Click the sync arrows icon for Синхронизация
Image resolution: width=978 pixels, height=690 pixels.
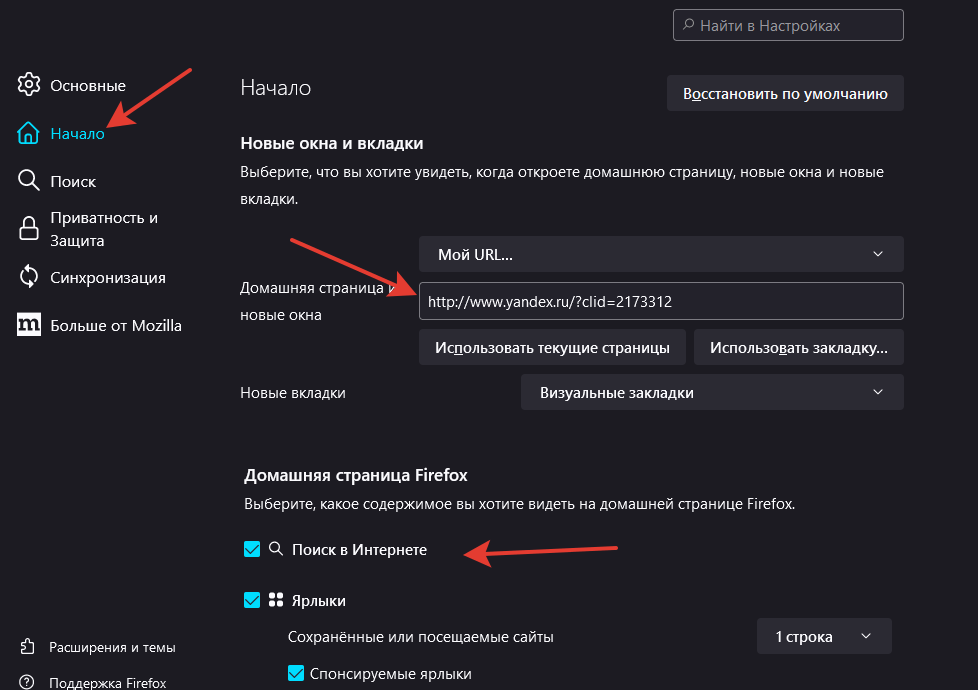pyautogui.click(x=28, y=277)
